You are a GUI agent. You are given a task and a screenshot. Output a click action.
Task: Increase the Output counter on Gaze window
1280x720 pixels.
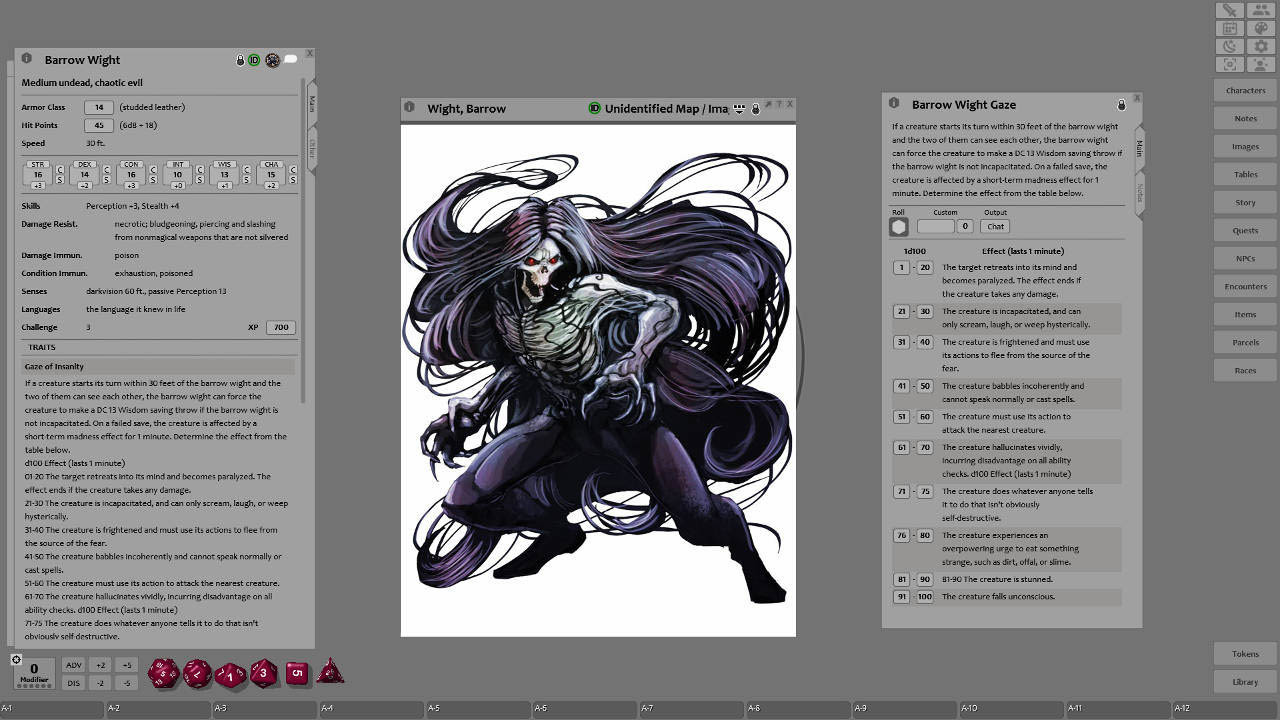point(966,226)
